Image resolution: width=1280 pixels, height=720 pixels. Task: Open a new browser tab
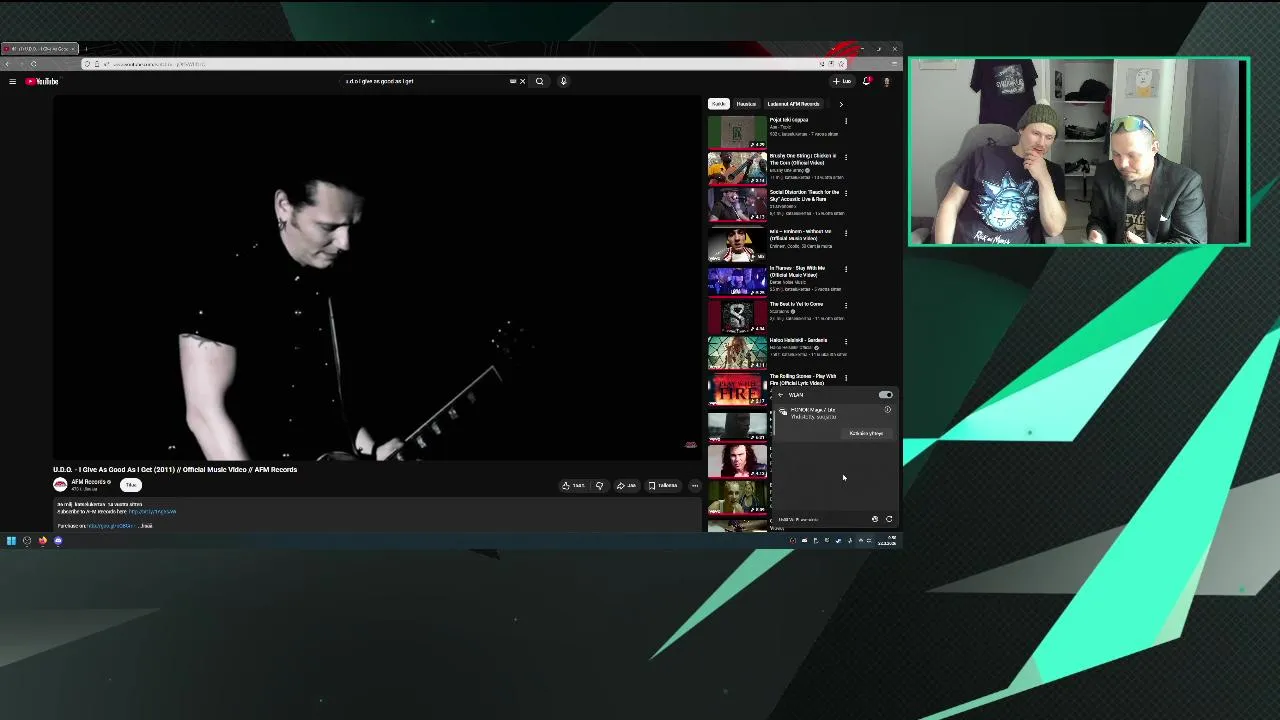pyautogui.click(x=86, y=49)
